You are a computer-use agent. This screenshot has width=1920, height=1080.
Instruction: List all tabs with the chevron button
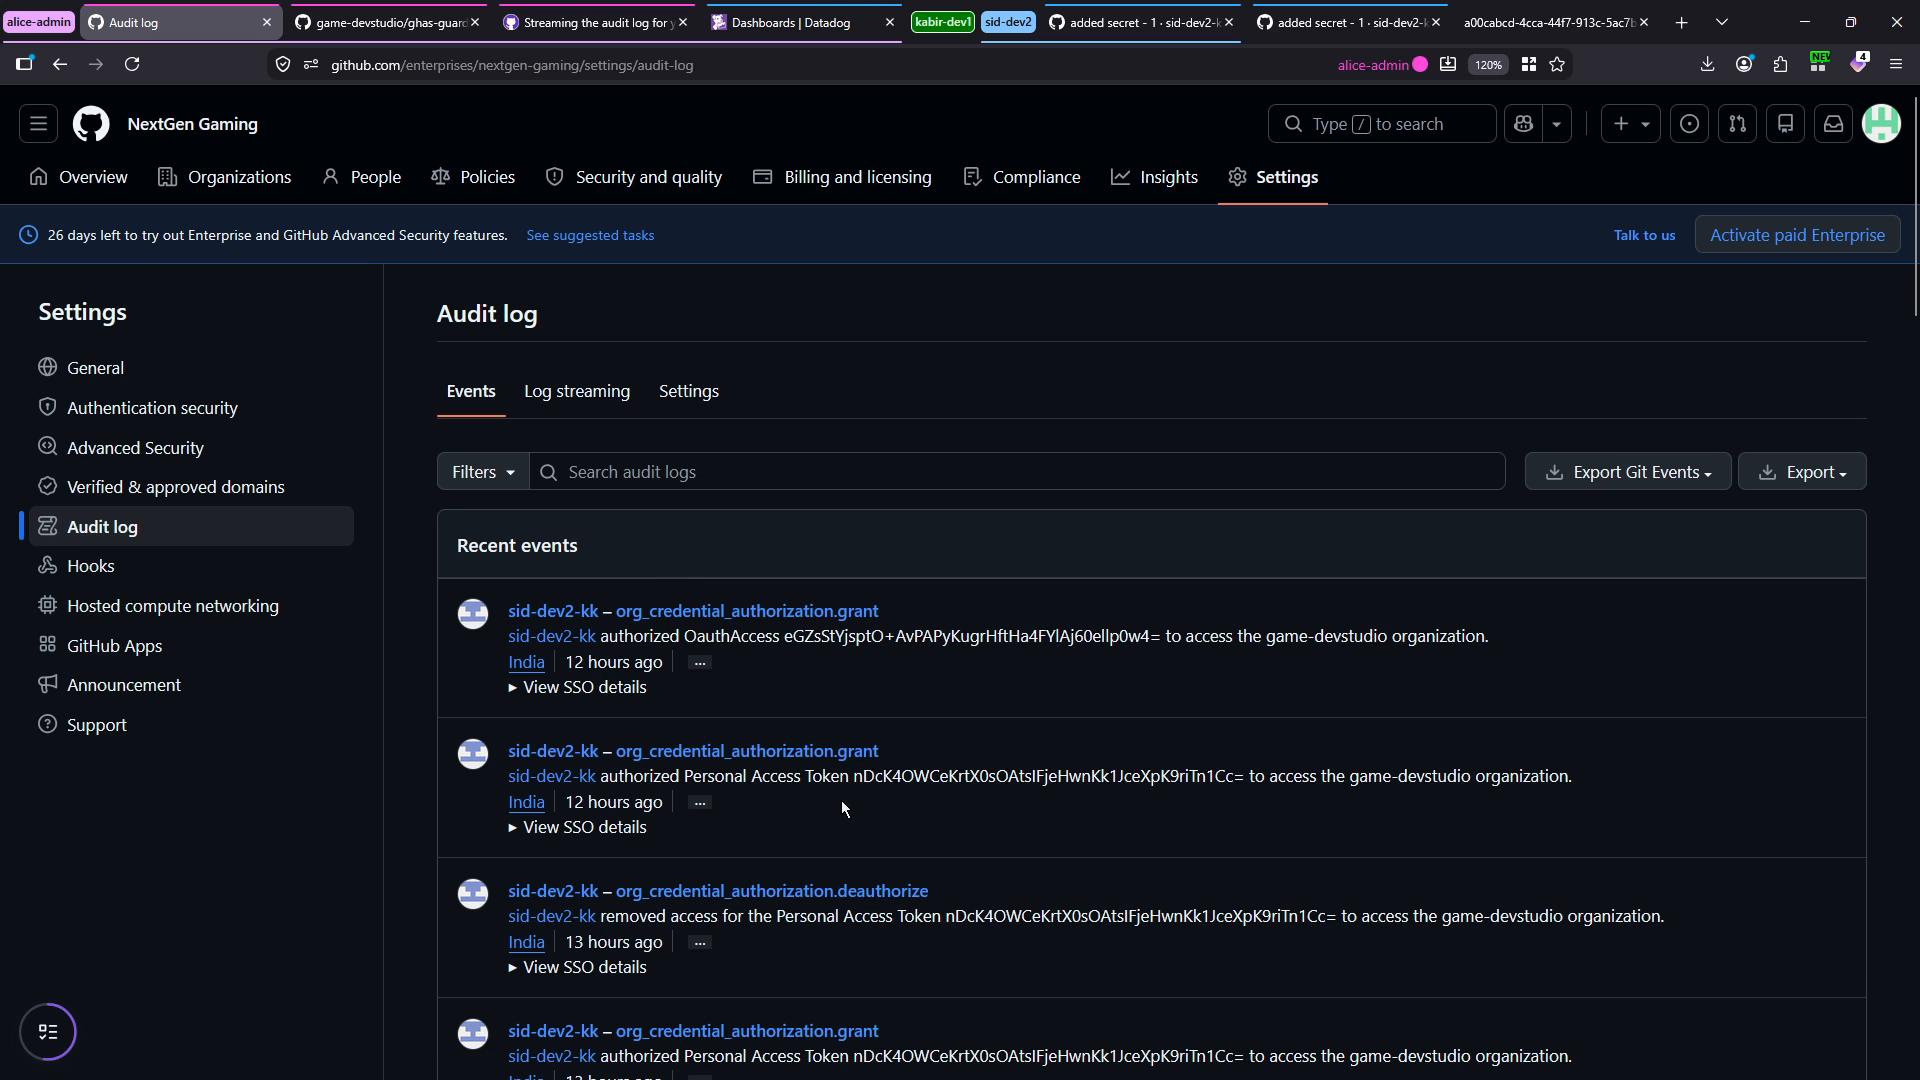pos(1722,22)
